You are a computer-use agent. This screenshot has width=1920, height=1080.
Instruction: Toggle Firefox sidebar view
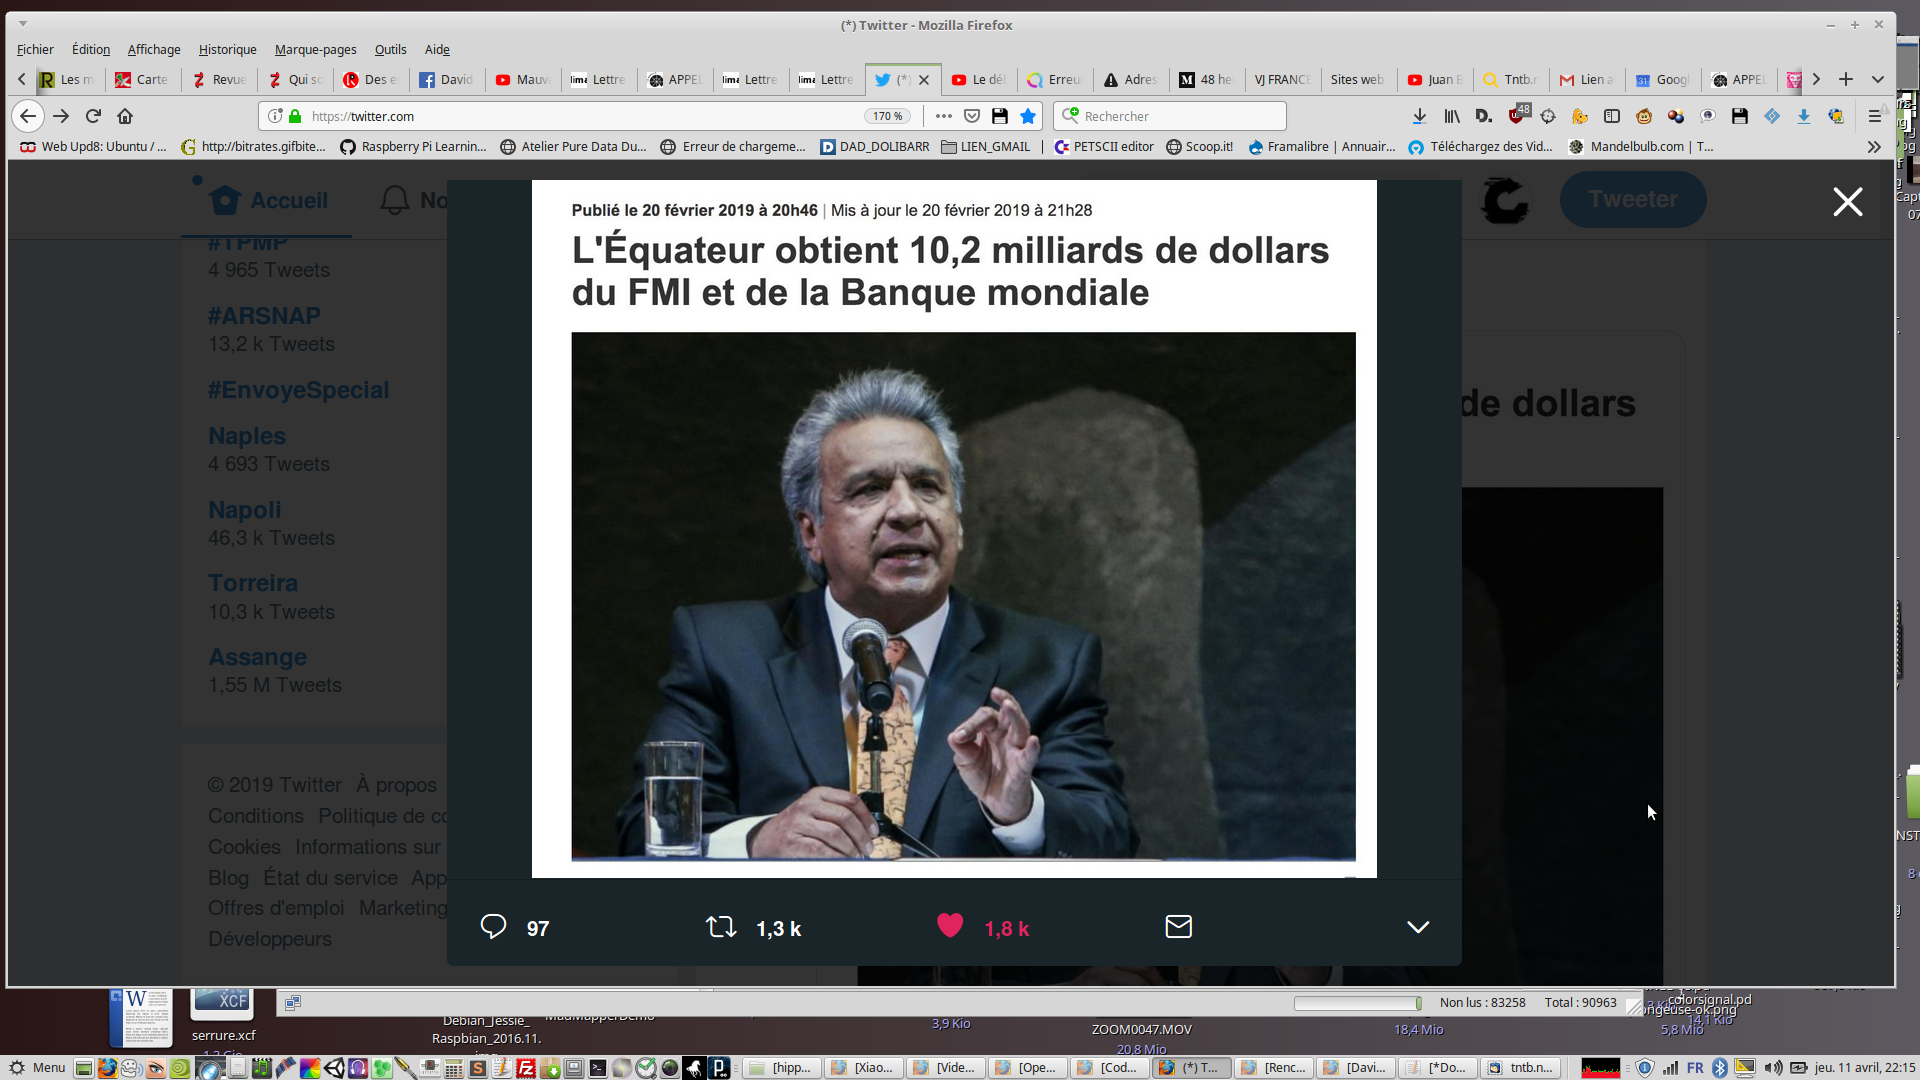[x=1611, y=116]
